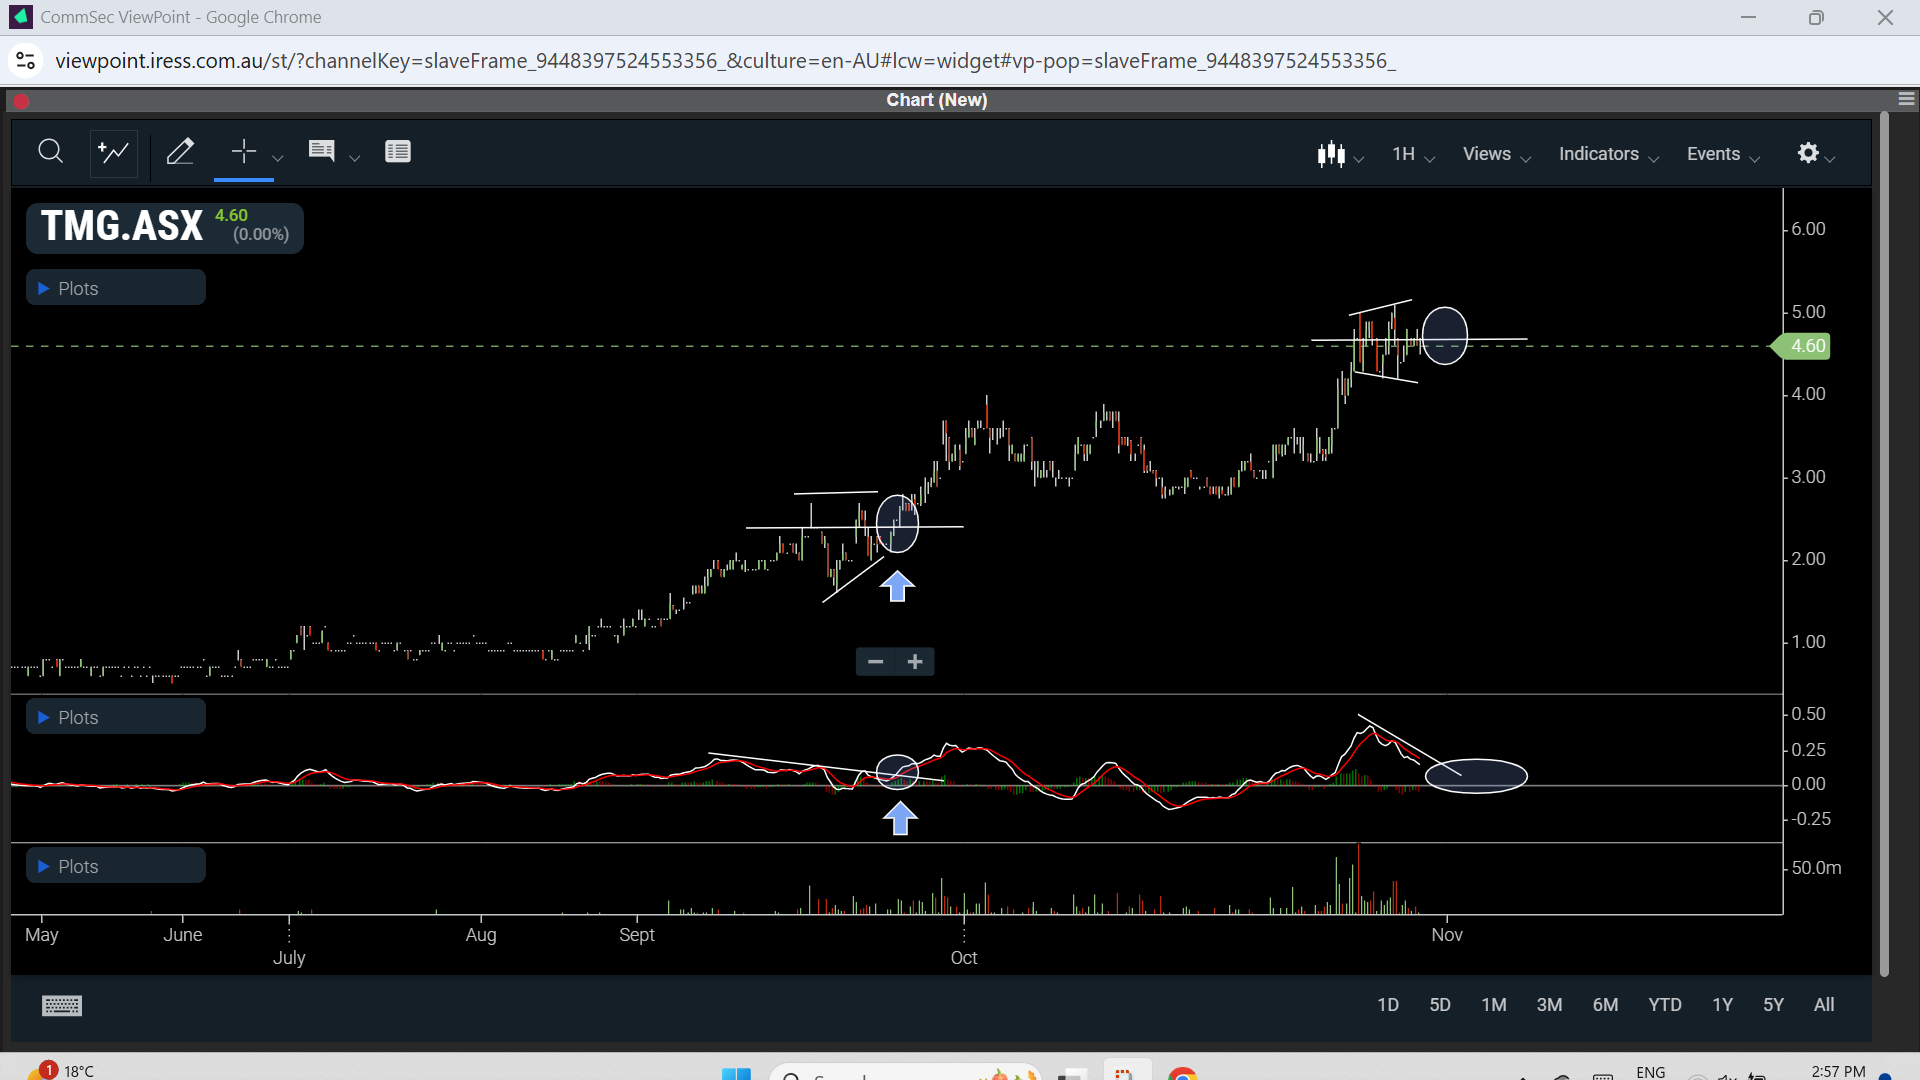Zoom in with the plus button
This screenshot has width=1920, height=1080.
tap(915, 662)
